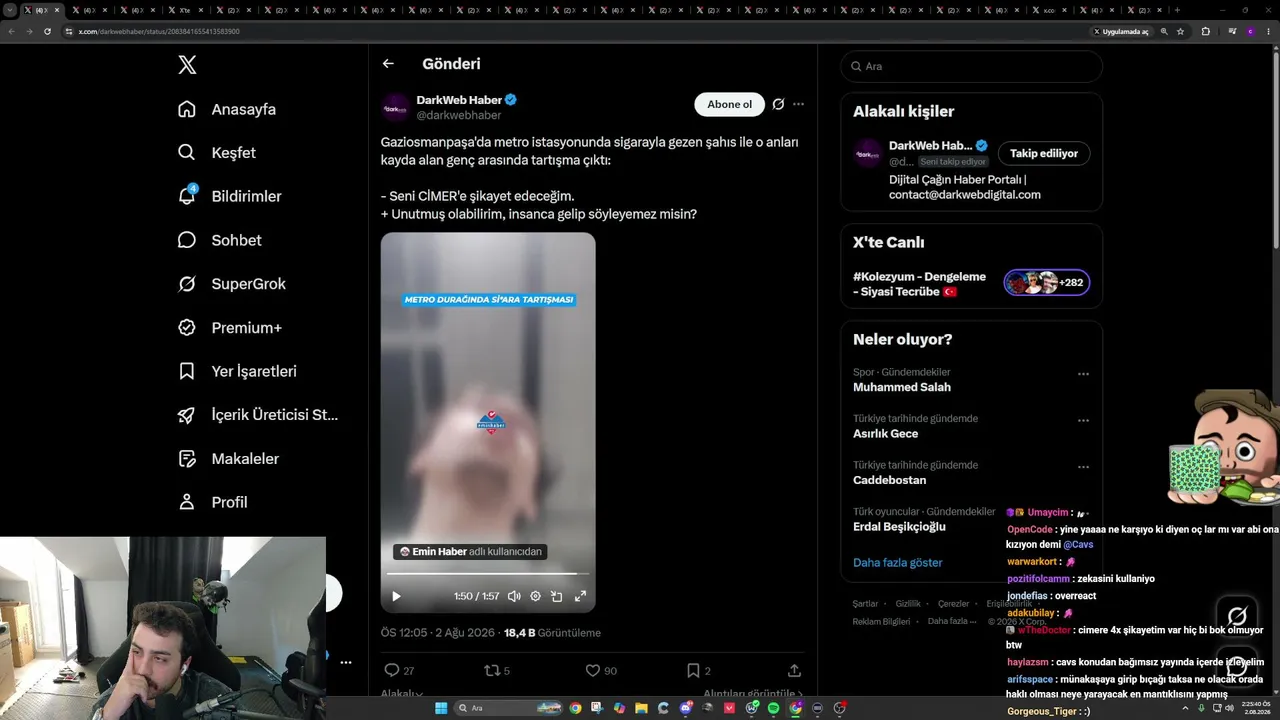Click video progress bar
Image resolution: width=1280 pixels, height=720 pixels.
[x=488, y=574]
